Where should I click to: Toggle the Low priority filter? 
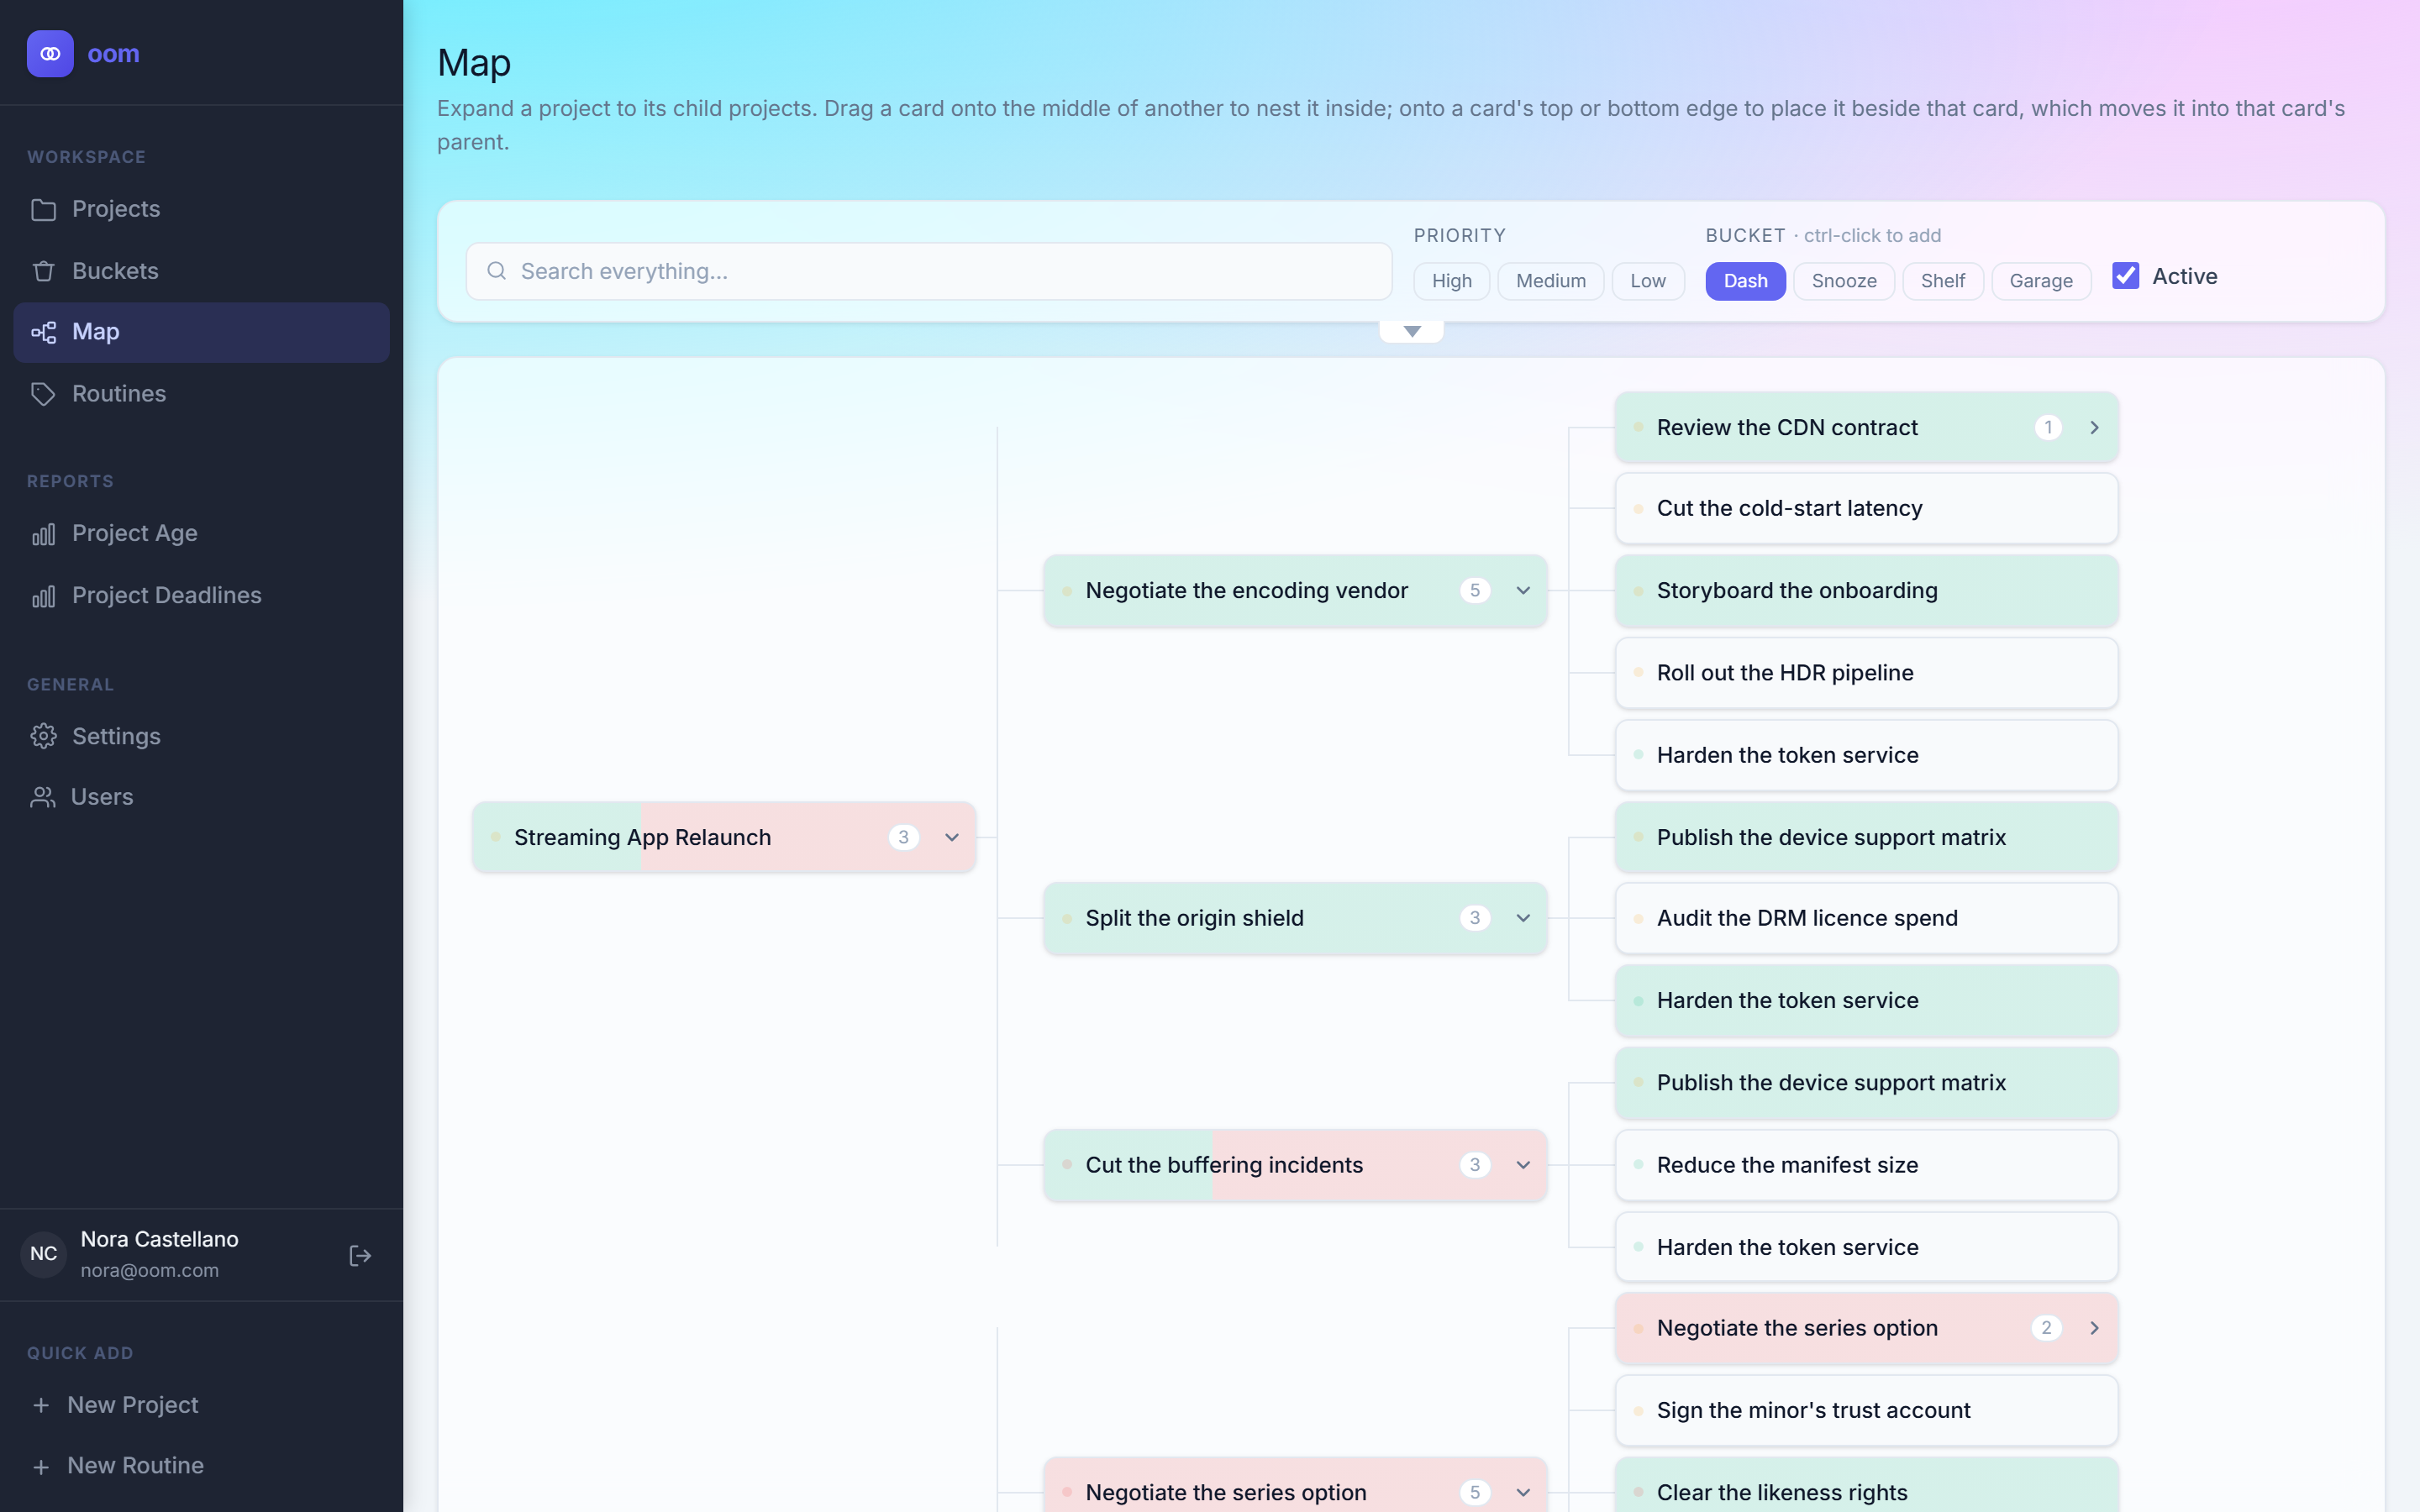pyautogui.click(x=1648, y=281)
